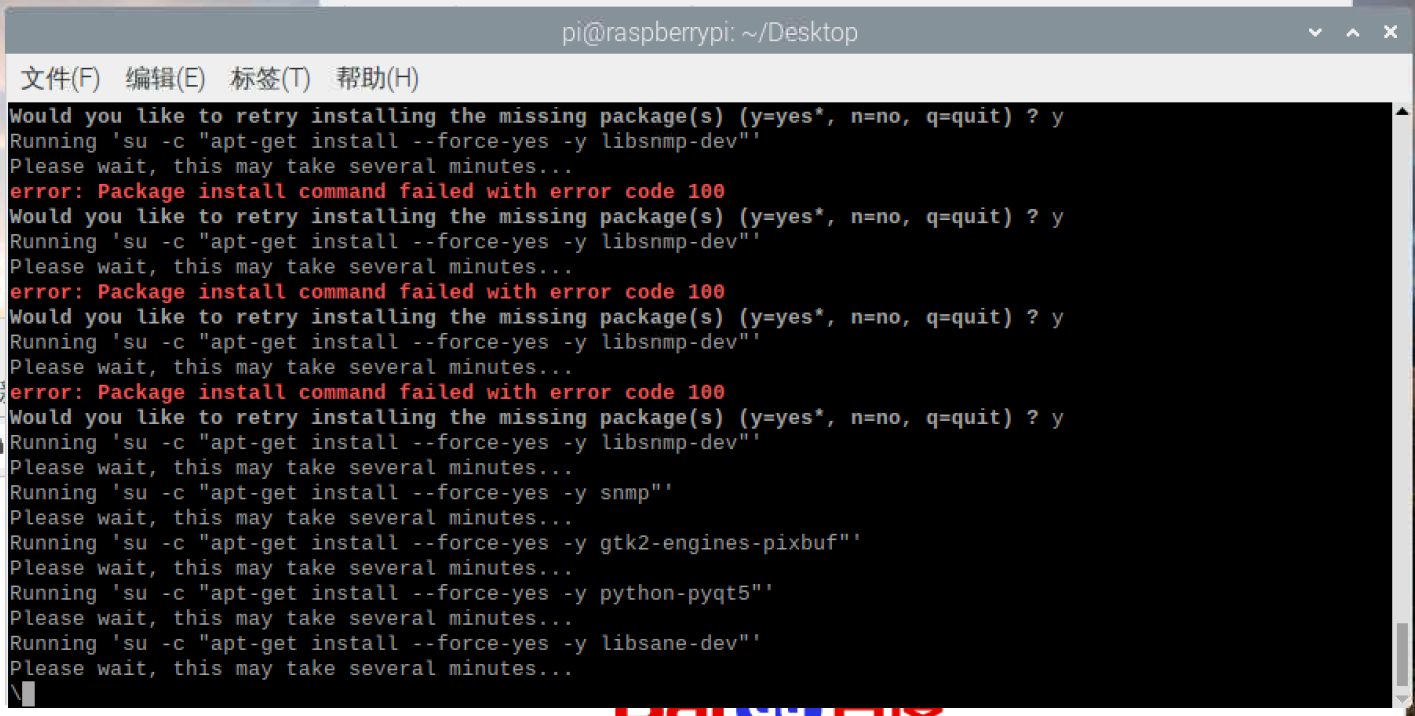Screen dimensions: 1415x716
Task: Open the 文件(F) menu
Action: [60, 78]
